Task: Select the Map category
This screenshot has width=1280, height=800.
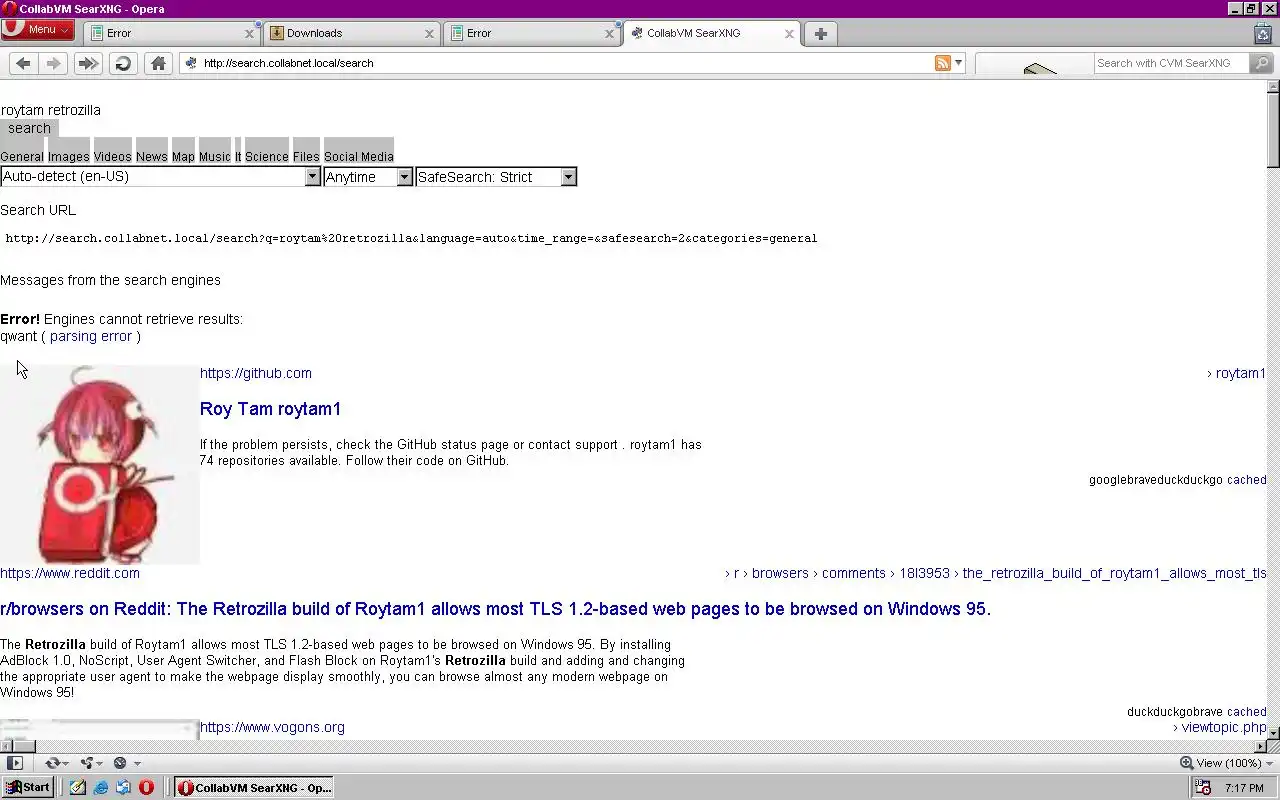Action: tap(183, 156)
